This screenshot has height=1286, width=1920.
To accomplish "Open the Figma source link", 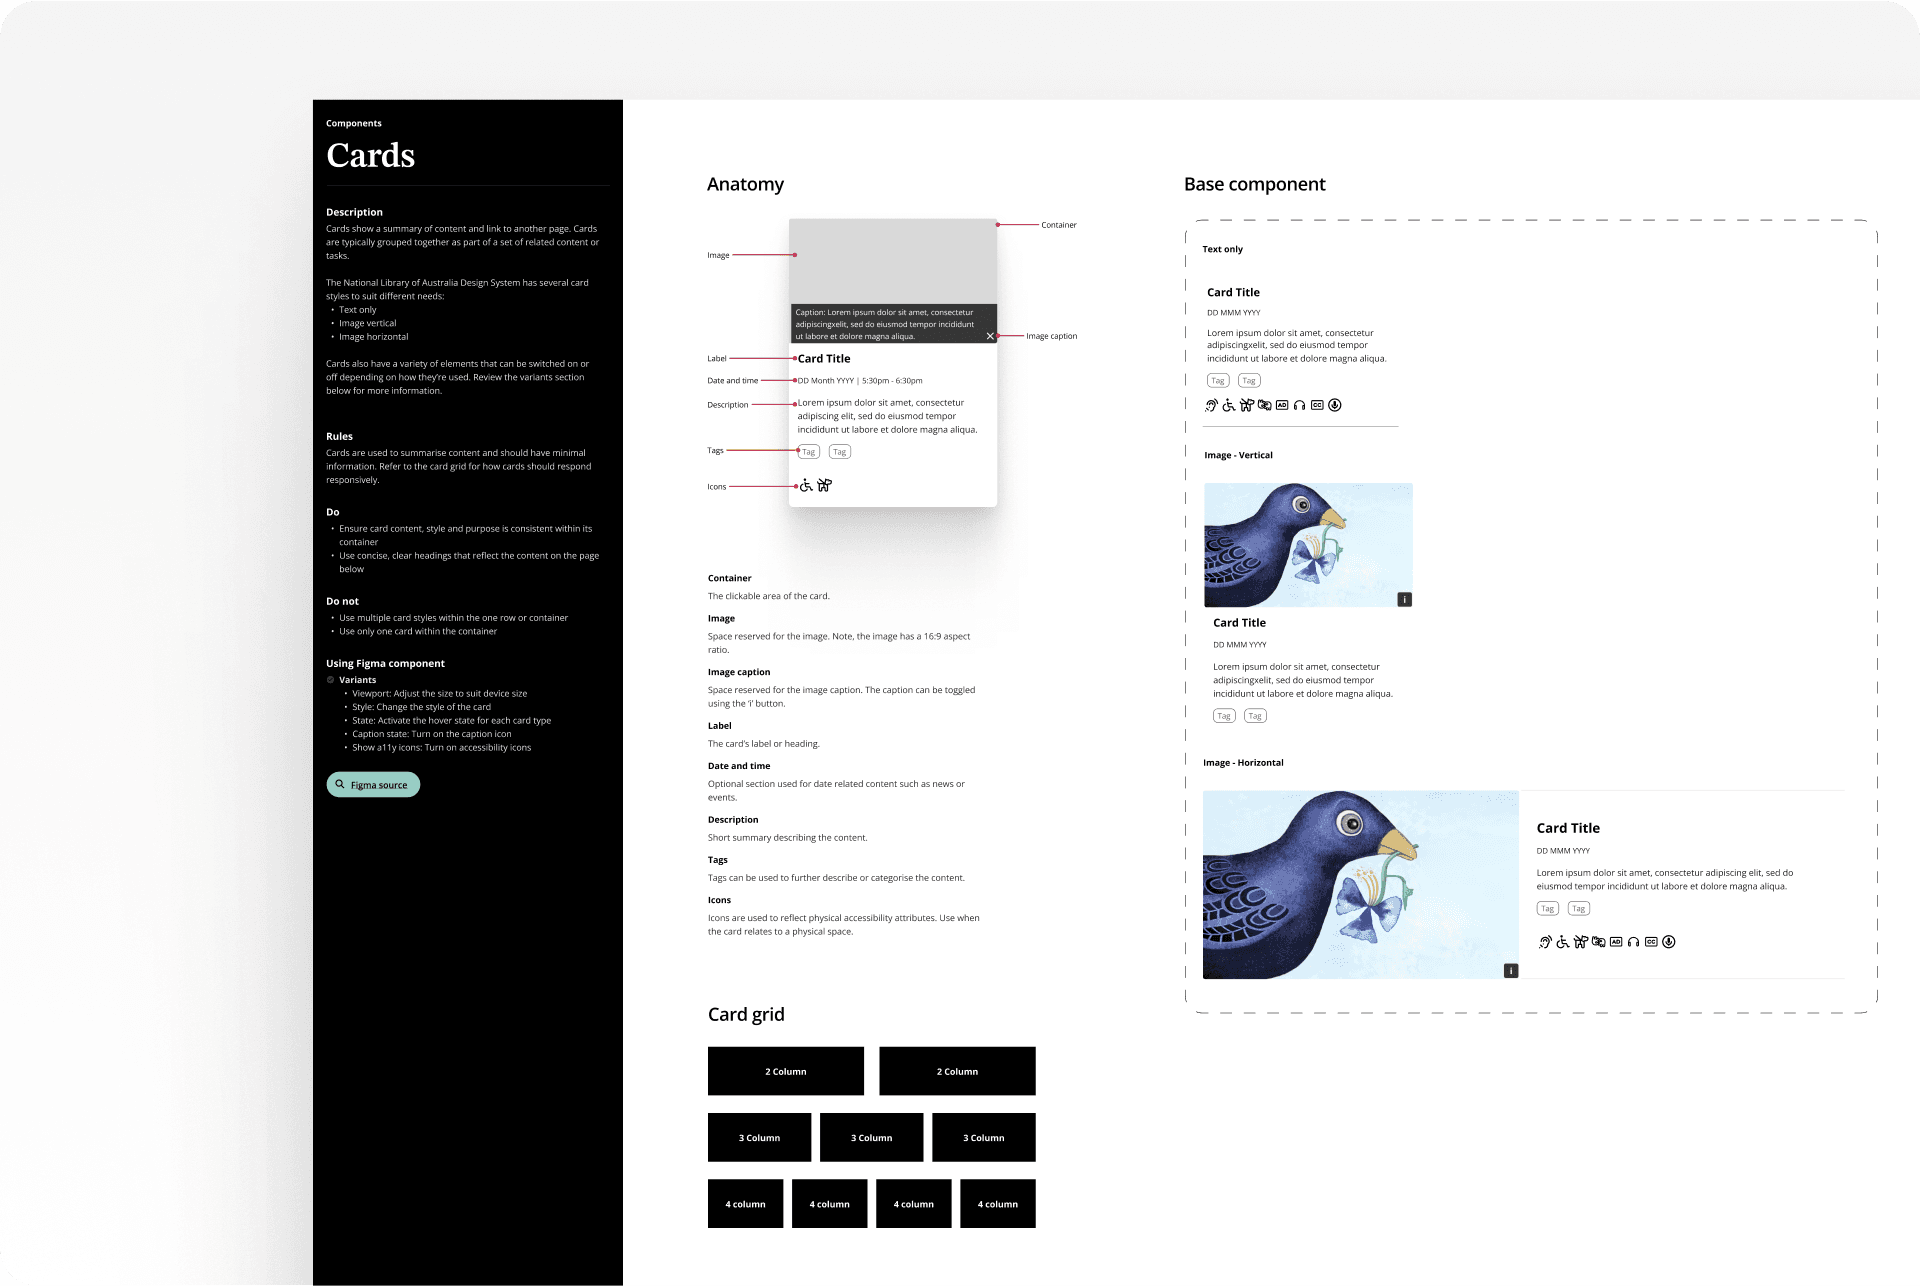I will (373, 785).
